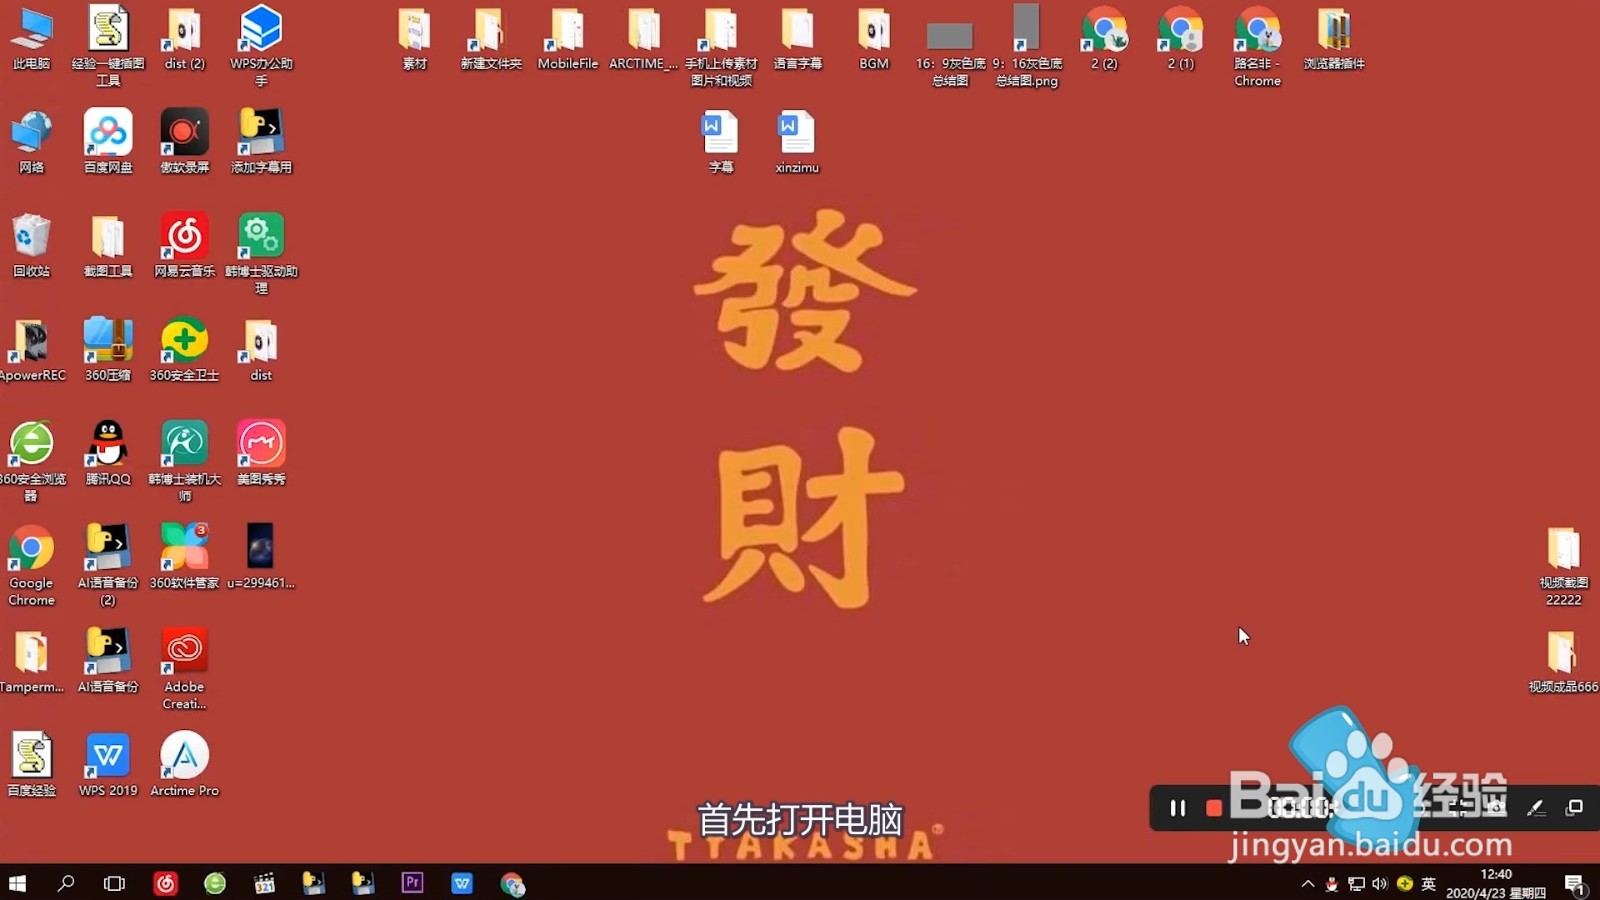The width and height of the screenshot is (1600, 900).
Task: Open NetEase Cloud Music (网易云音乐)
Action: pos(184,240)
